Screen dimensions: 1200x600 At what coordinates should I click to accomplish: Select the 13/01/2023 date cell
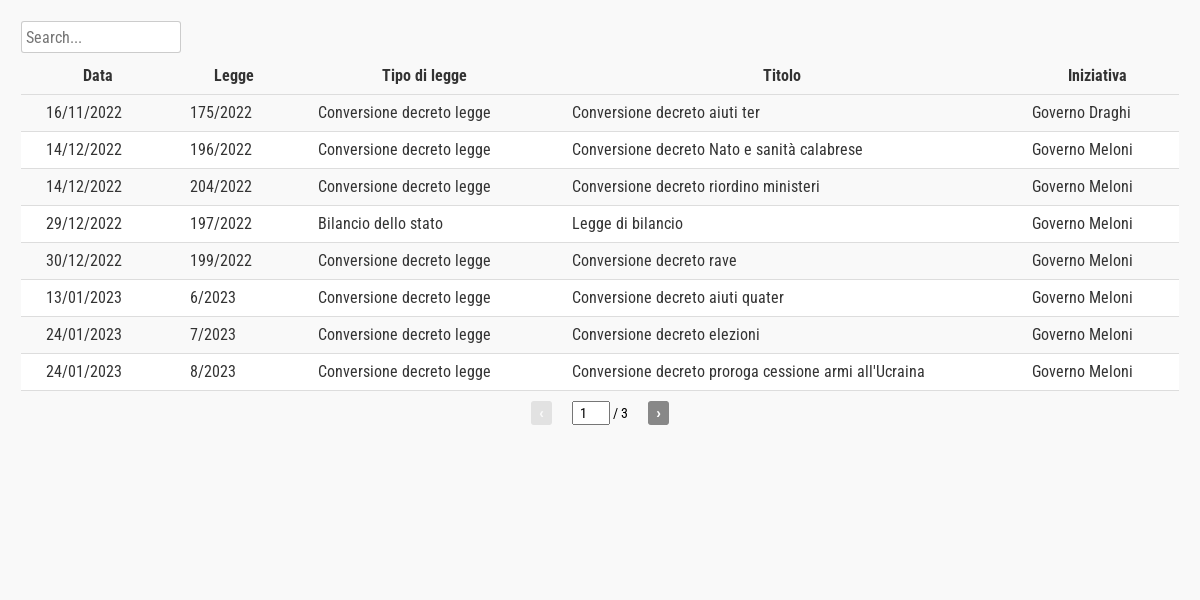84,298
